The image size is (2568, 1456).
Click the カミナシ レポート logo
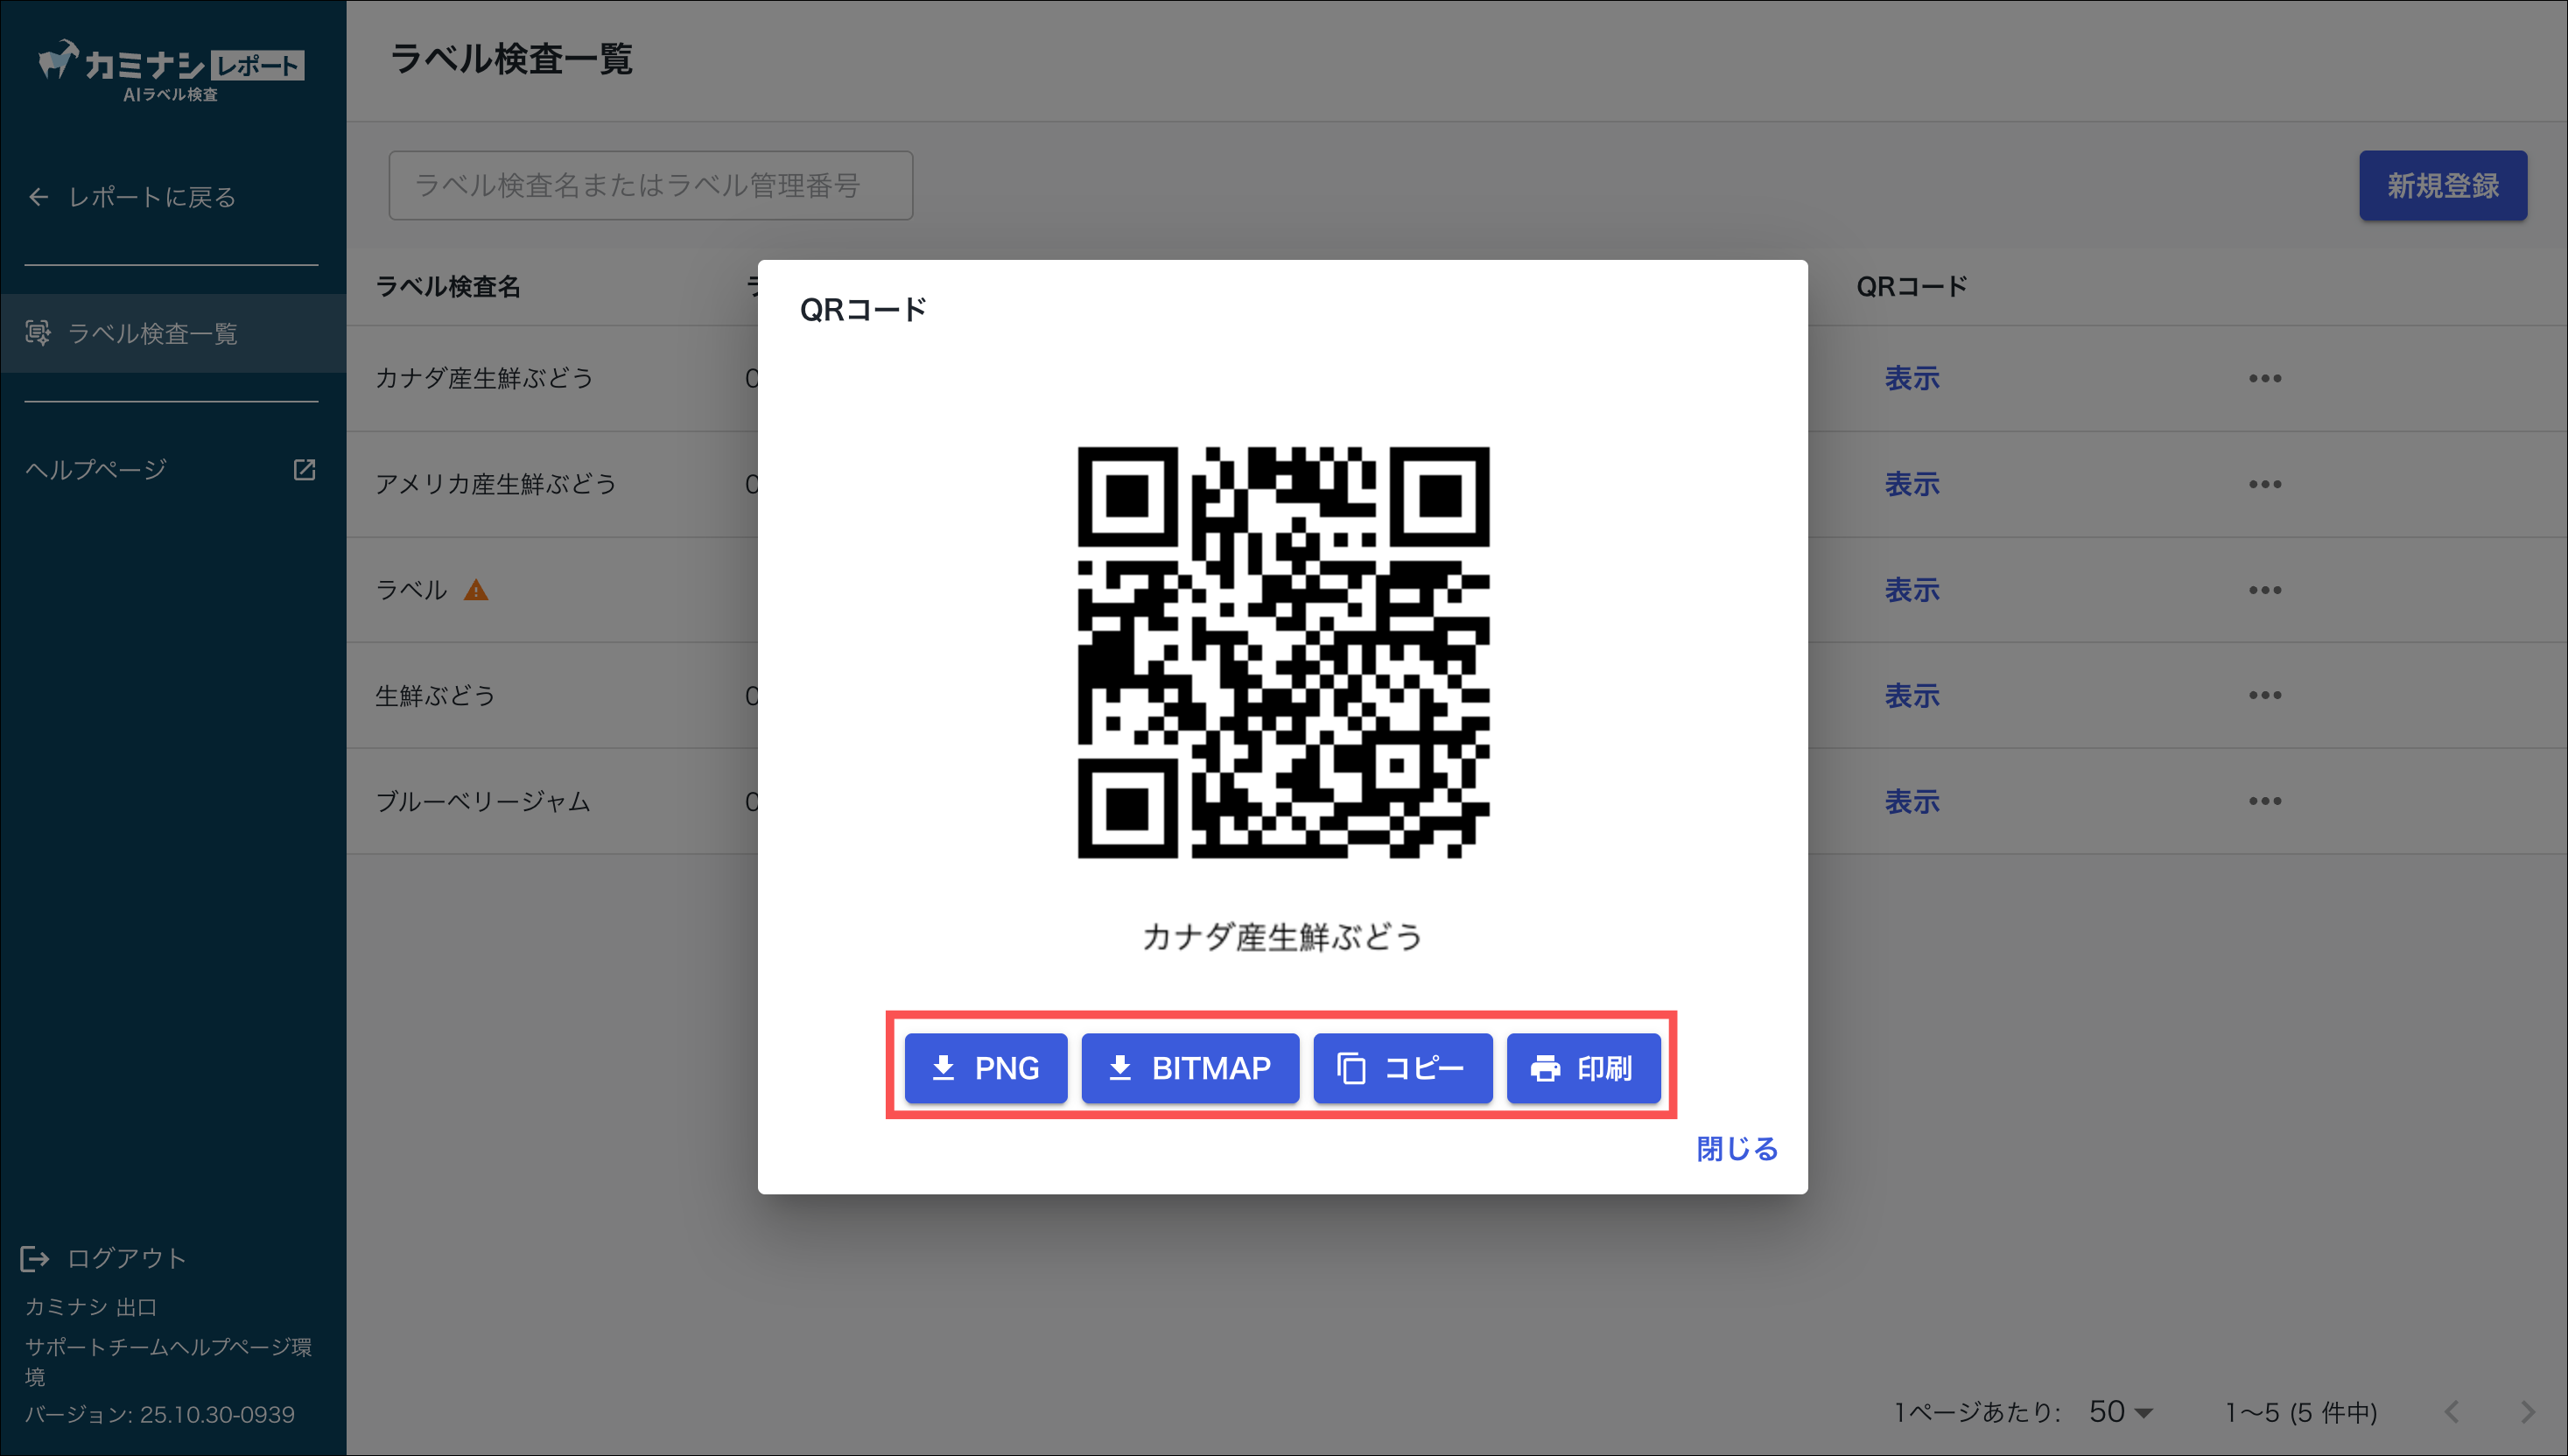click(x=171, y=70)
